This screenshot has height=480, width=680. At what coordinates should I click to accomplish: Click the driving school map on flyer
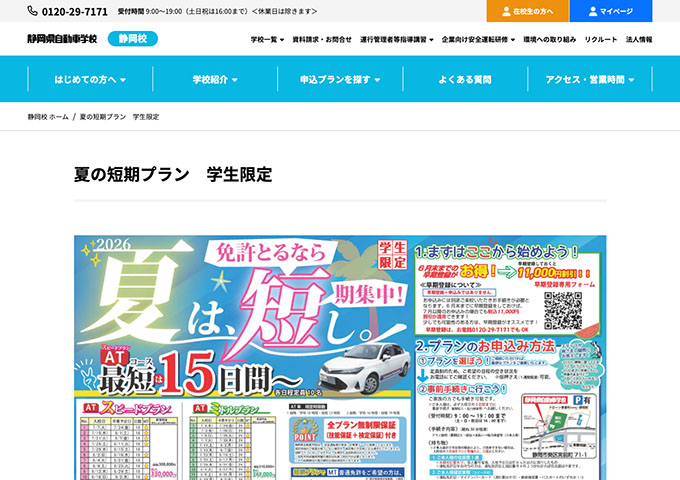pyautogui.click(x=559, y=426)
